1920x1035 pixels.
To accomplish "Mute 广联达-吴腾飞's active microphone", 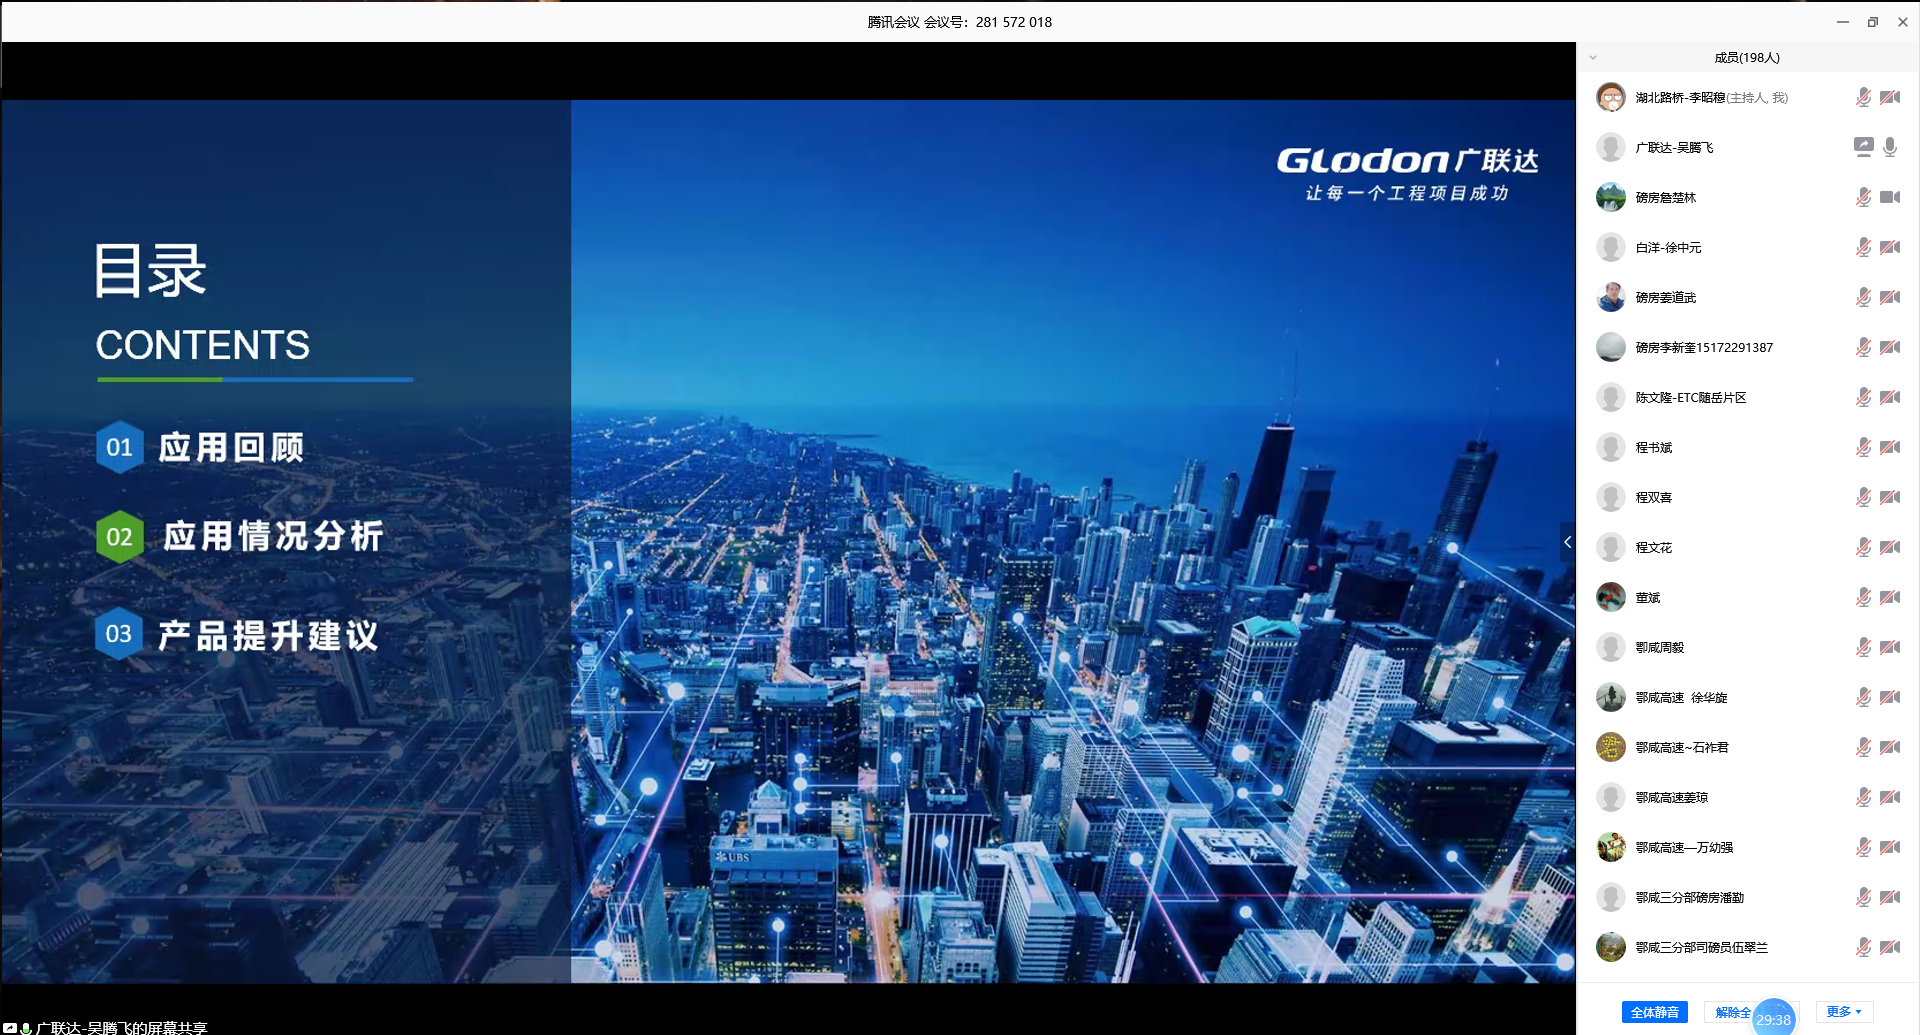I will point(1889,147).
